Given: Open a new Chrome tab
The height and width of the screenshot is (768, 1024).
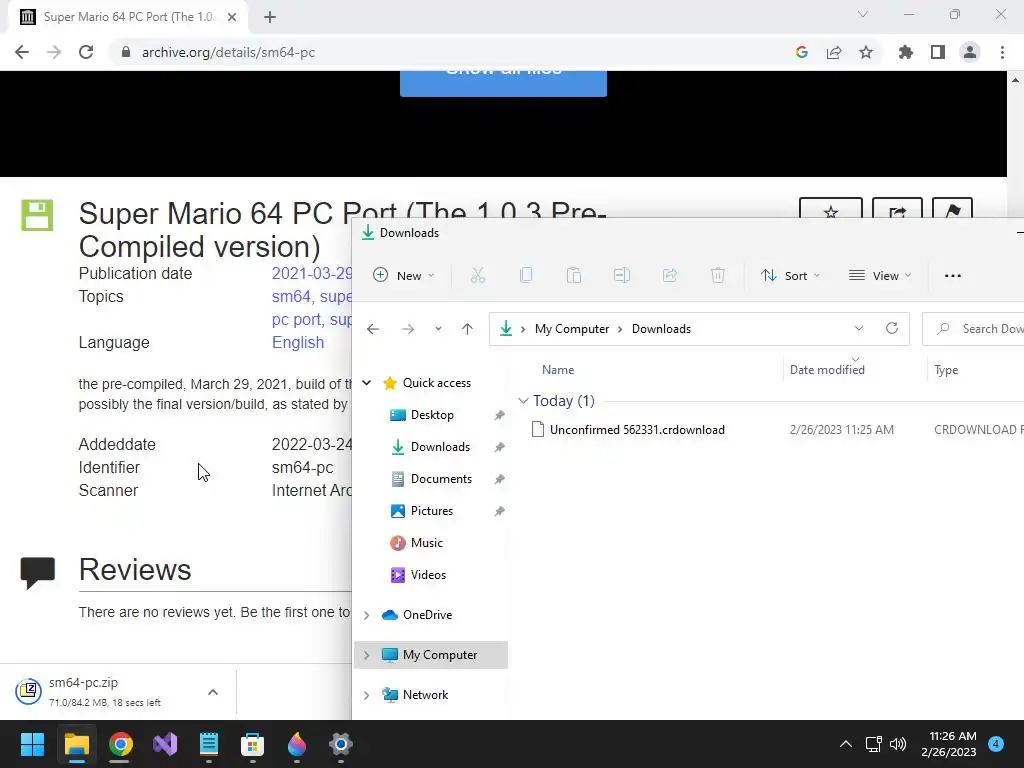Looking at the screenshot, I should pos(270,17).
